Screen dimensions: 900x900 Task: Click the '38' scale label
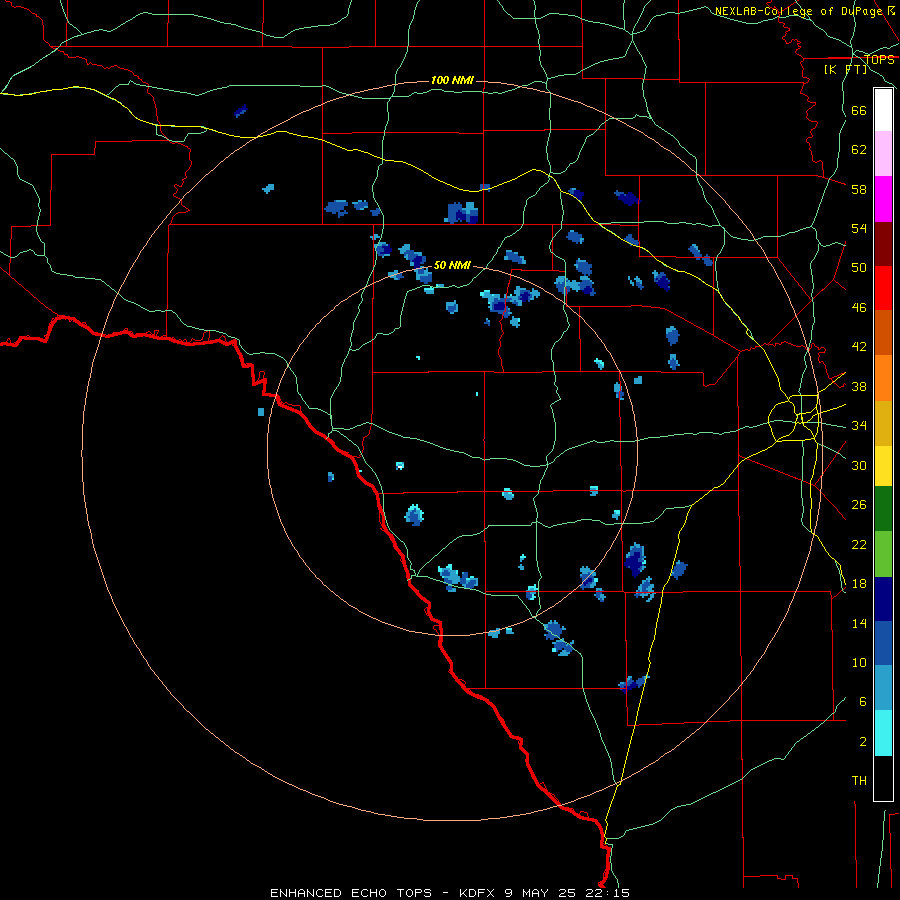[859, 386]
